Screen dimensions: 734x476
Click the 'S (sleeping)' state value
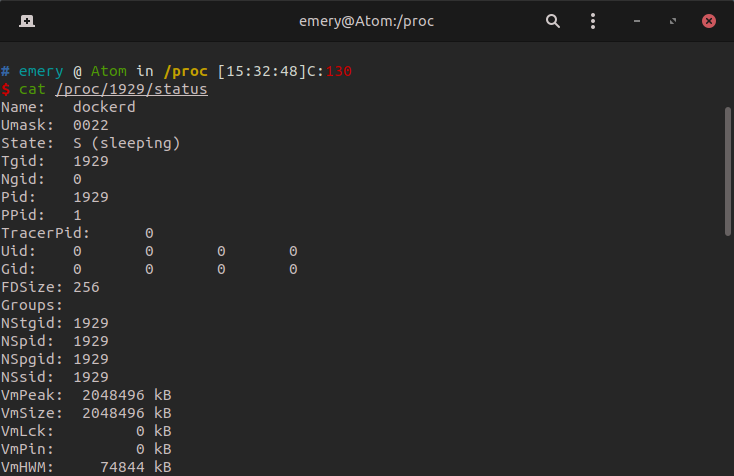[127, 144]
